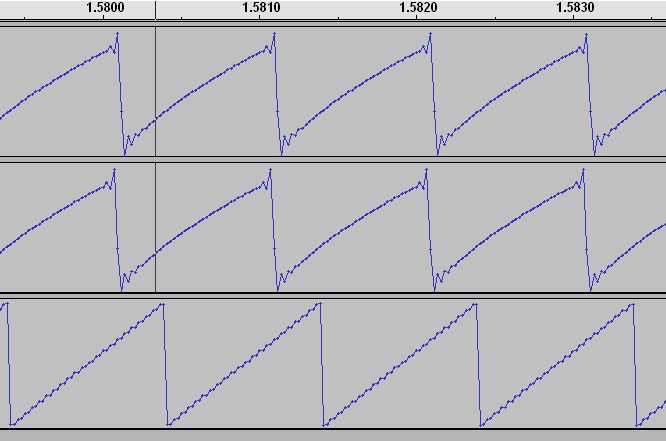
Task: Click the middle track's waveform trough near 1.5820
Action: [434, 288]
